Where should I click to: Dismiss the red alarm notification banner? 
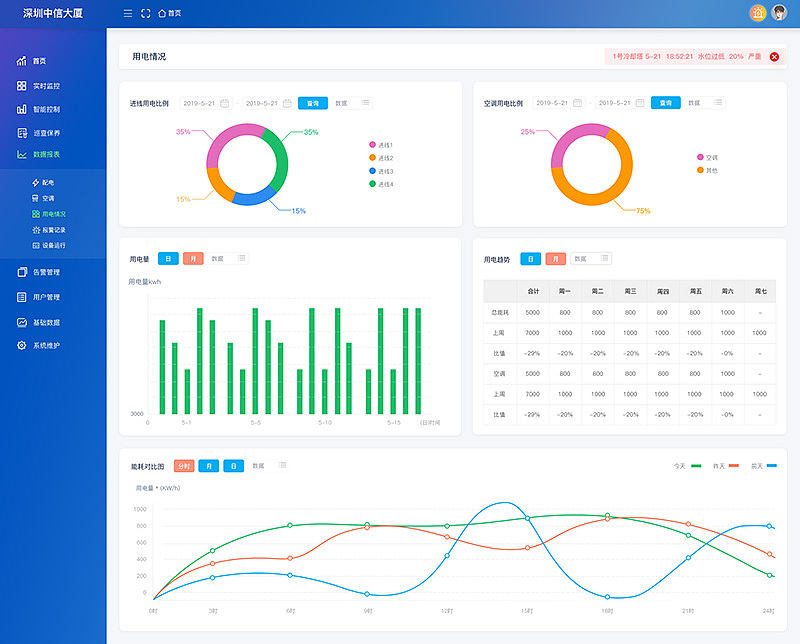click(x=774, y=57)
